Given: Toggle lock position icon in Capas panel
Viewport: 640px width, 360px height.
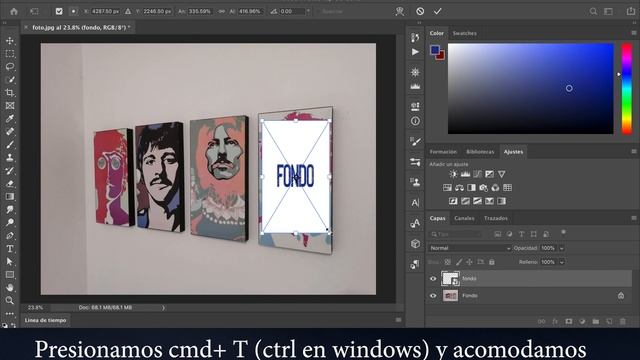Looking at the screenshot, I should point(470,262).
